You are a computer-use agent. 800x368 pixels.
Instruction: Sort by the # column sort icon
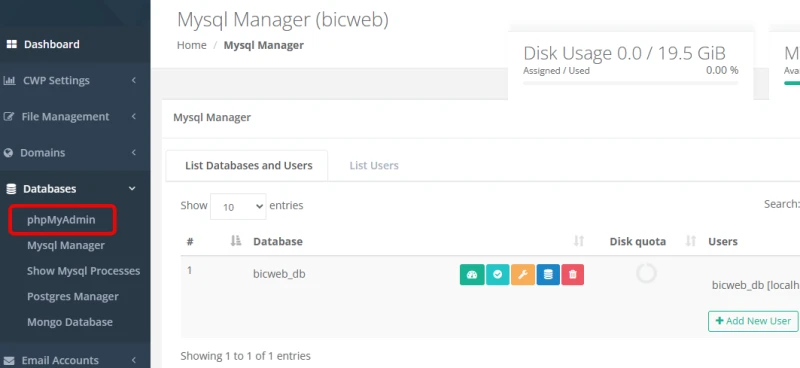coord(235,241)
